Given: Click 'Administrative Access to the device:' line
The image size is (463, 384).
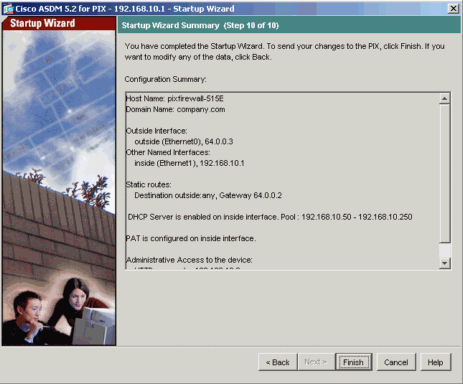Looking at the screenshot, I should click(189, 260).
